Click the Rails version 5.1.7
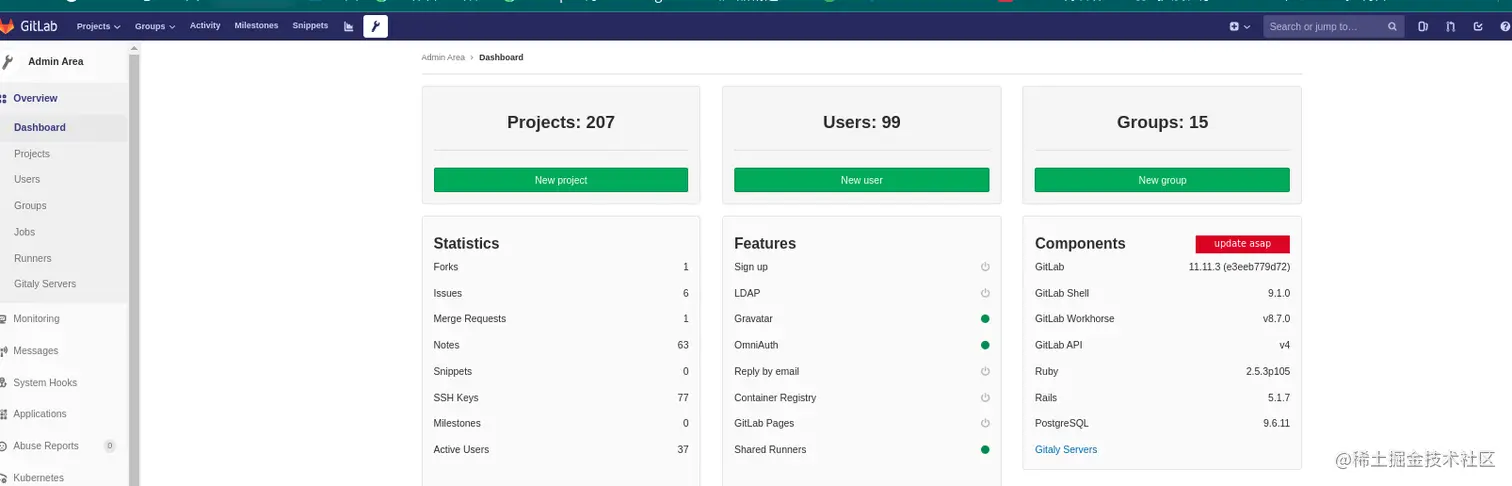The image size is (1512, 486). [1279, 397]
